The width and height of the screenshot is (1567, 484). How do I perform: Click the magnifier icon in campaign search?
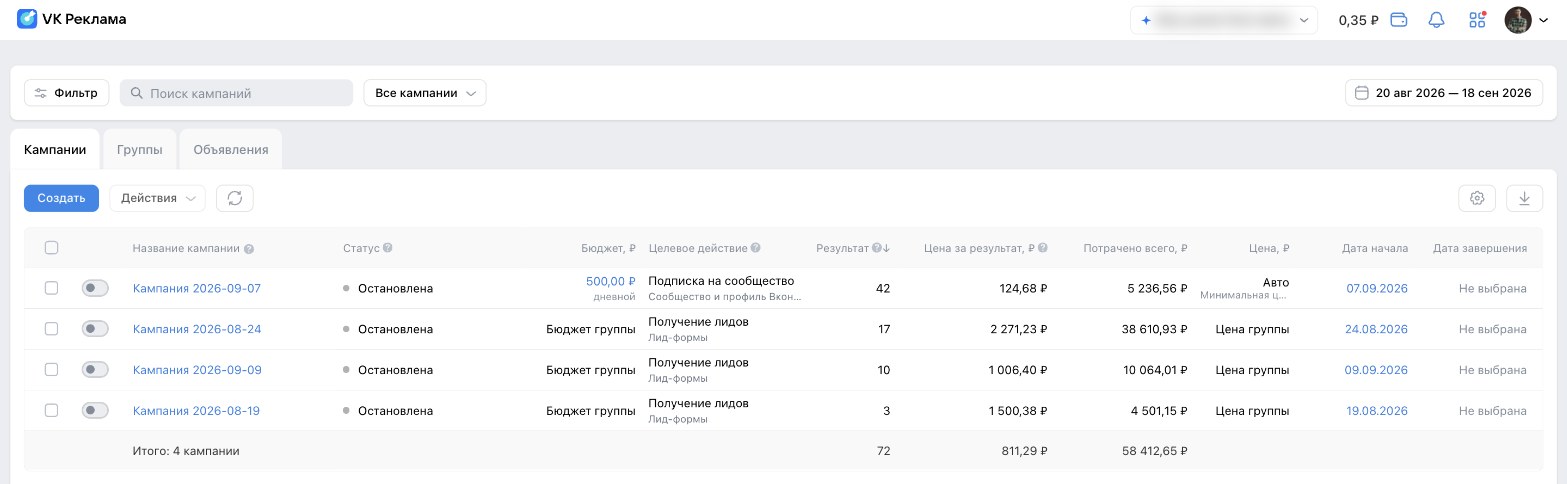(x=137, y=93)
